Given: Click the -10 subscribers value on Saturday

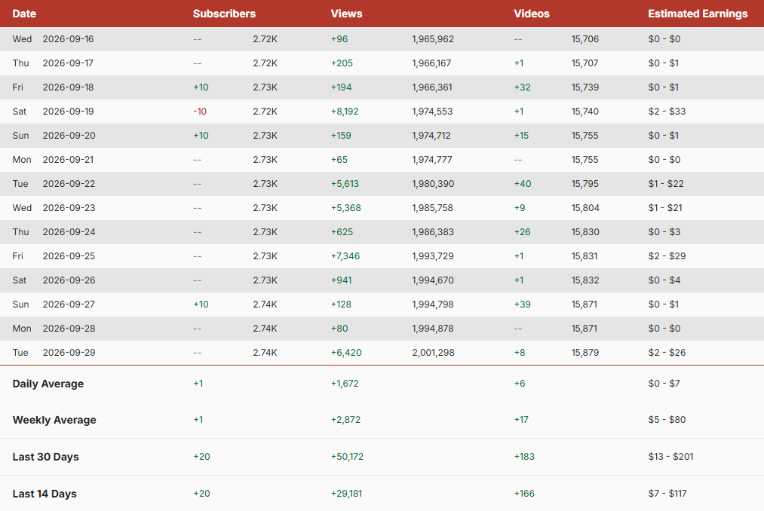Looking at the screenshot, I should click(x=200, y=112).
